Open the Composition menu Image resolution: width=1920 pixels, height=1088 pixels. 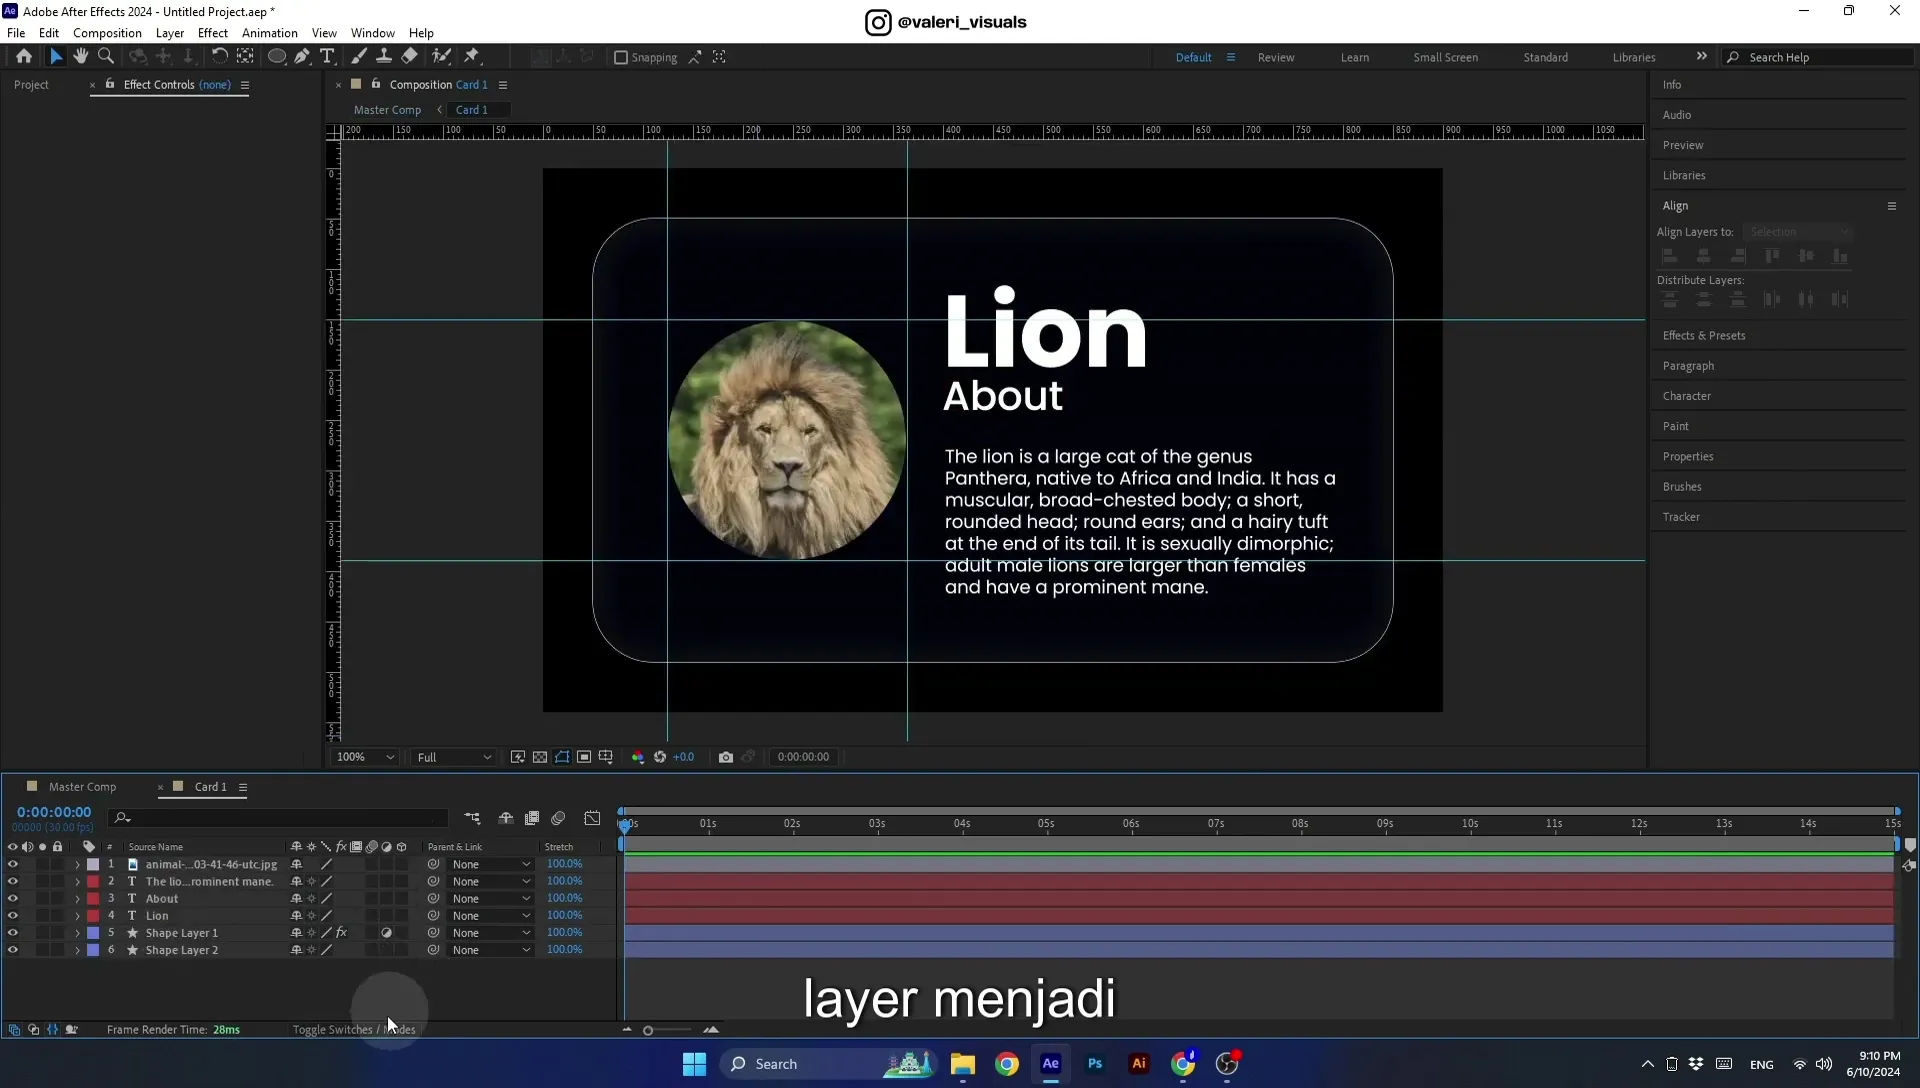107,33
